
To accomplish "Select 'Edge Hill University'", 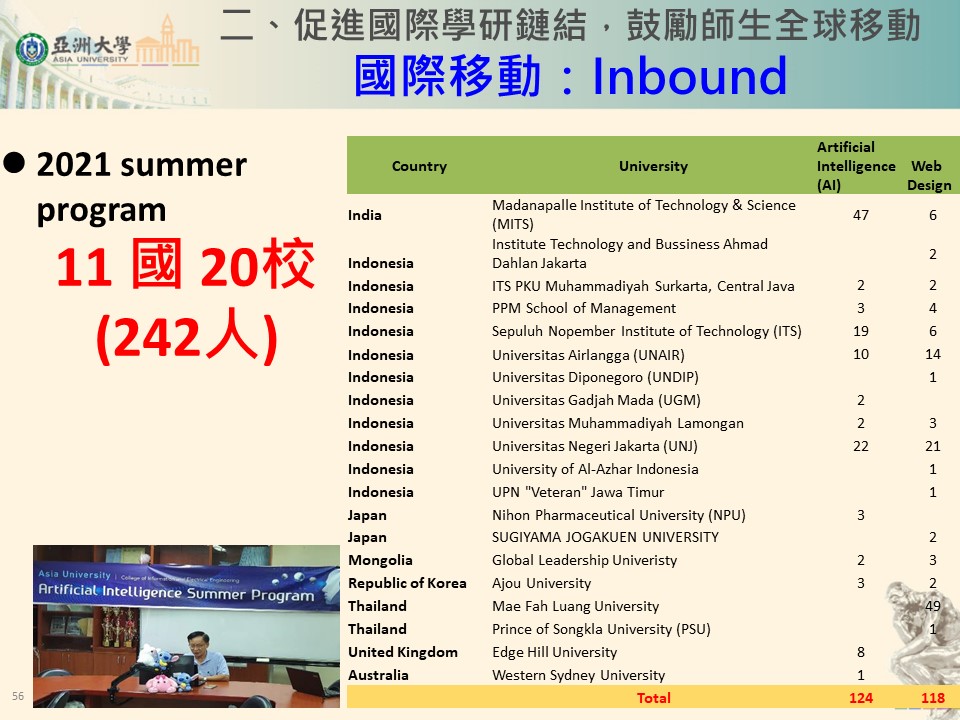I will [555, 653].
